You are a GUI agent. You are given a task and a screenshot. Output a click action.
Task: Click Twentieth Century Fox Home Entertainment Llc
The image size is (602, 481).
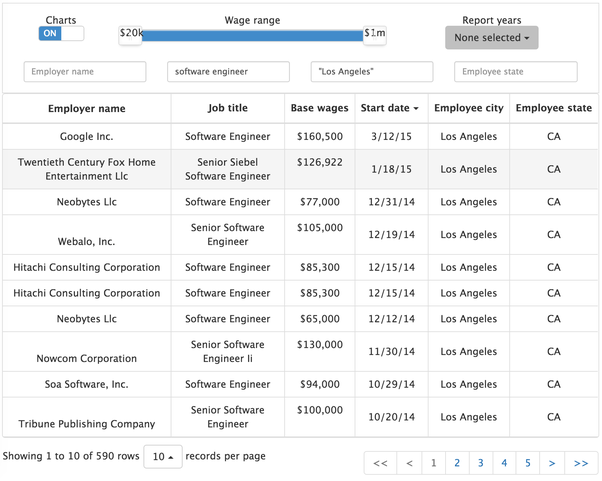87,169
